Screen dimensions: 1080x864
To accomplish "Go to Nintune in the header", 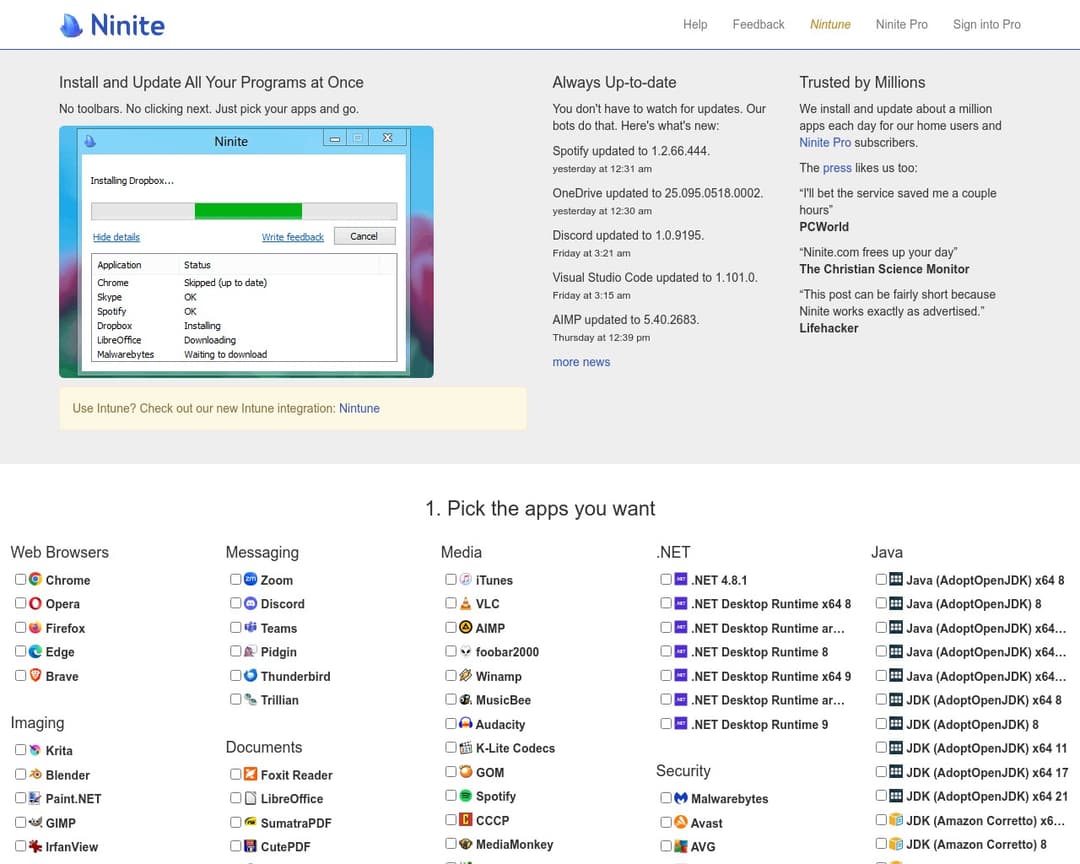I will click(x=830, y=24).
